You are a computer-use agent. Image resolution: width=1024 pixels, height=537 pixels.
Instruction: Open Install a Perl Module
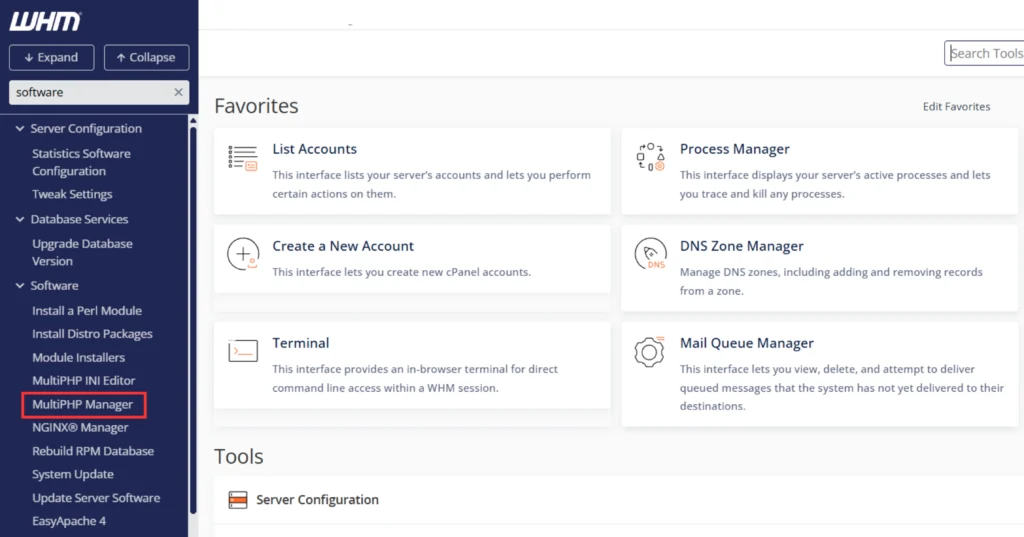pyautogui.click(x=87, y=311)
